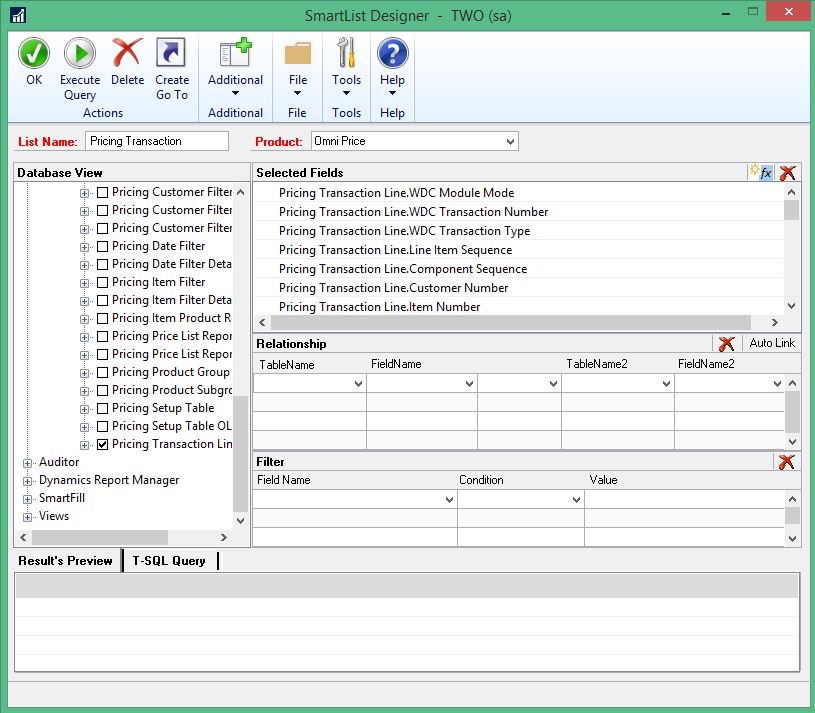Open the Relationship FieldName2 dropdown
Viewport: 815px width, 713px height.
777,384
